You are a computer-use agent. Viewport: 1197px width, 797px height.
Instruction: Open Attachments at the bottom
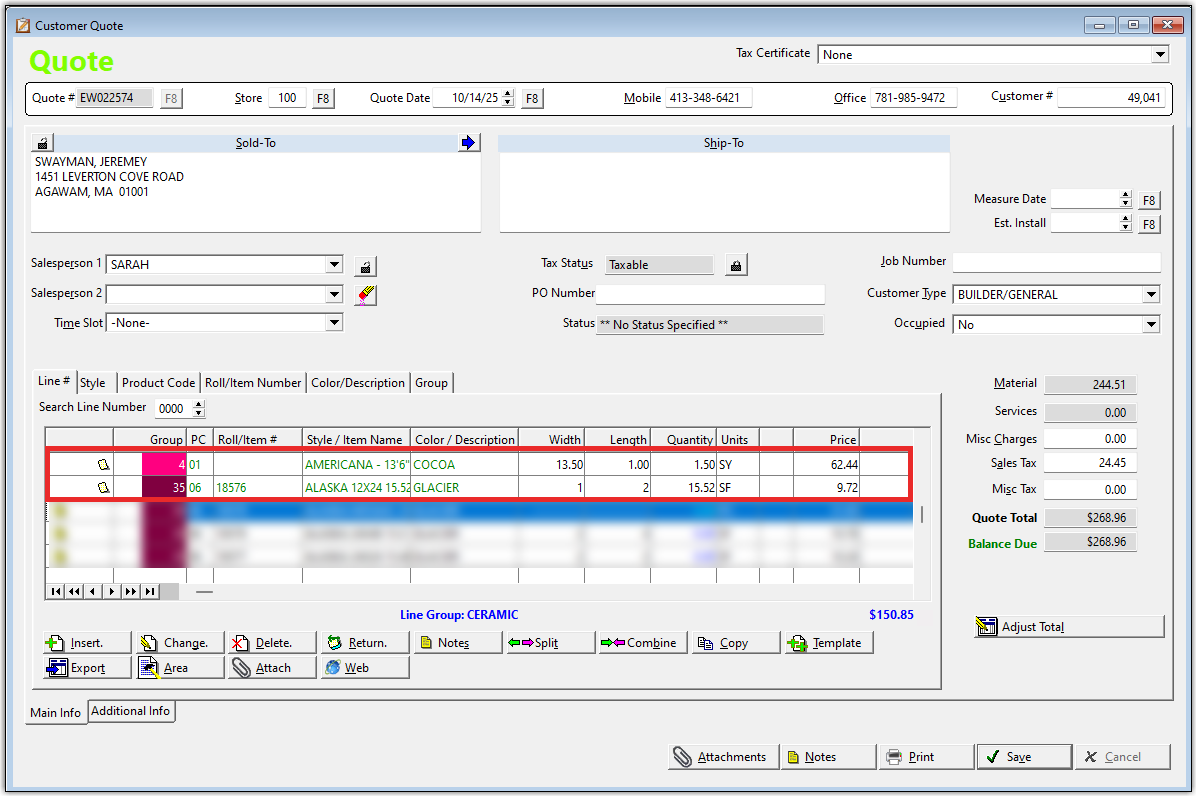pyautogui.click(x=723, y=757)
